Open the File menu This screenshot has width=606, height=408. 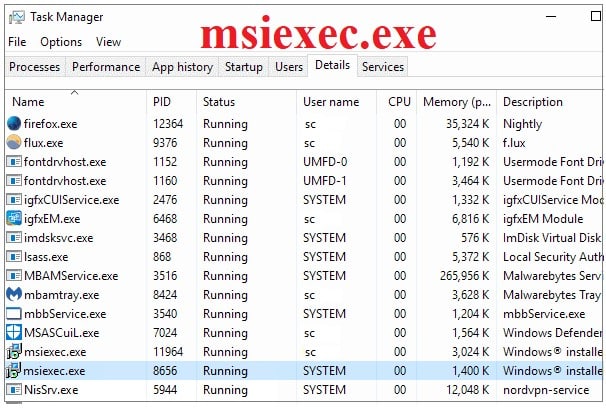tap(17, 42)
